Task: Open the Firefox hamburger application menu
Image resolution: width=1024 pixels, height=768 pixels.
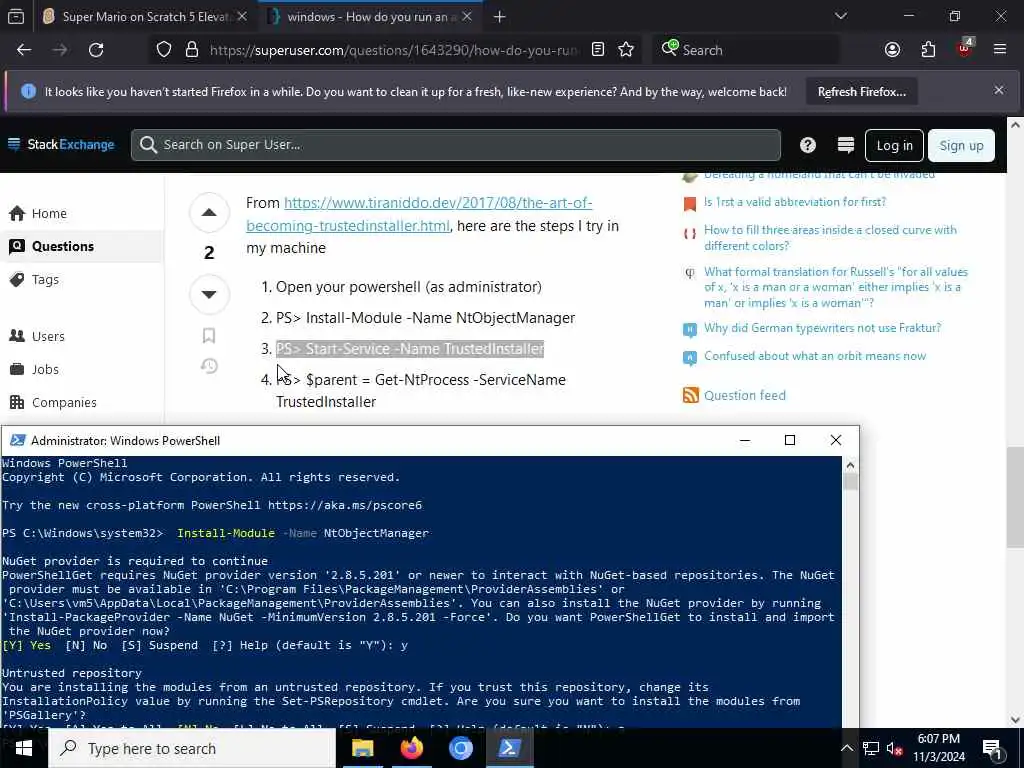Action: tap(1000, 50)
